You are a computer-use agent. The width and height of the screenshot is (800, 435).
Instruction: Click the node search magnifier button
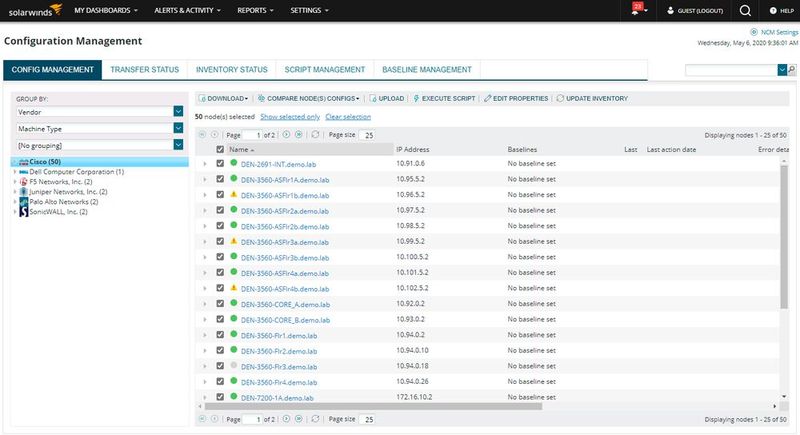pyautogui.click(x=792, y=69)
